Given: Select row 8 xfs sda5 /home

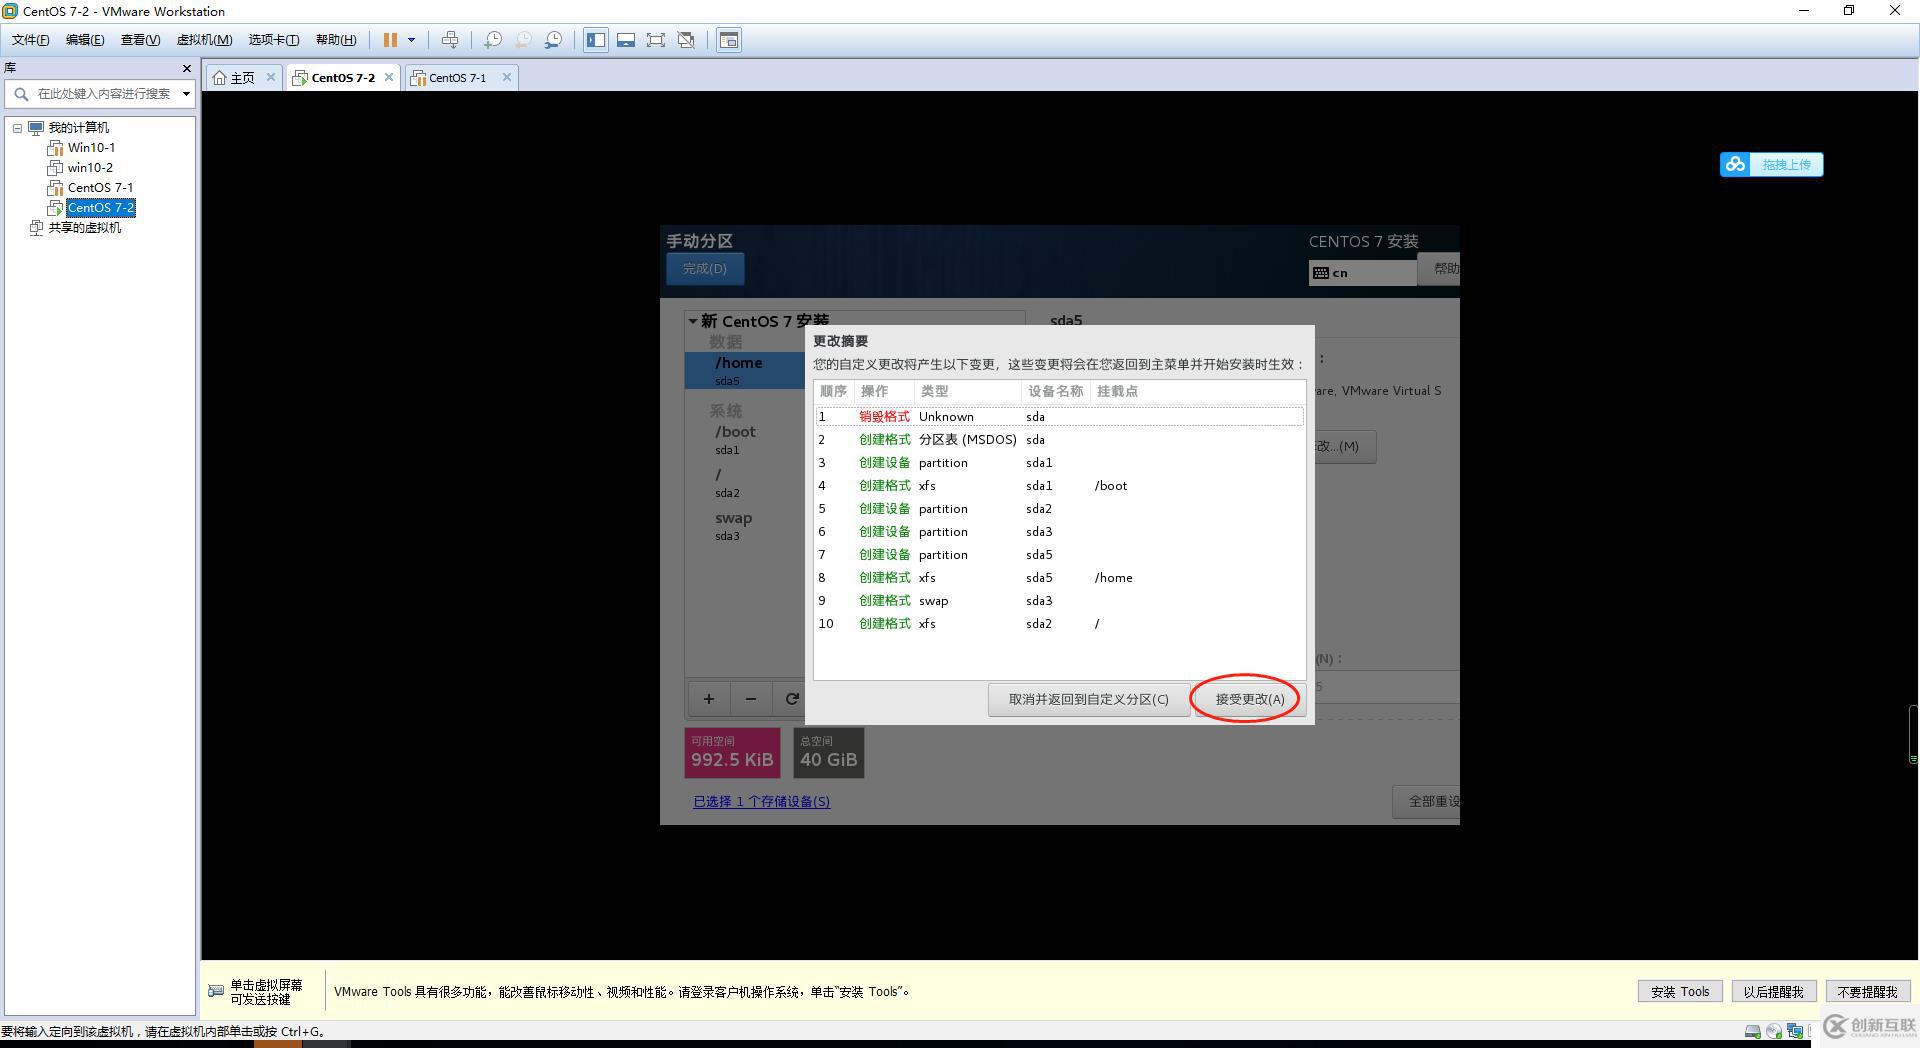Looking at the screenshot, I should 1059,578.
